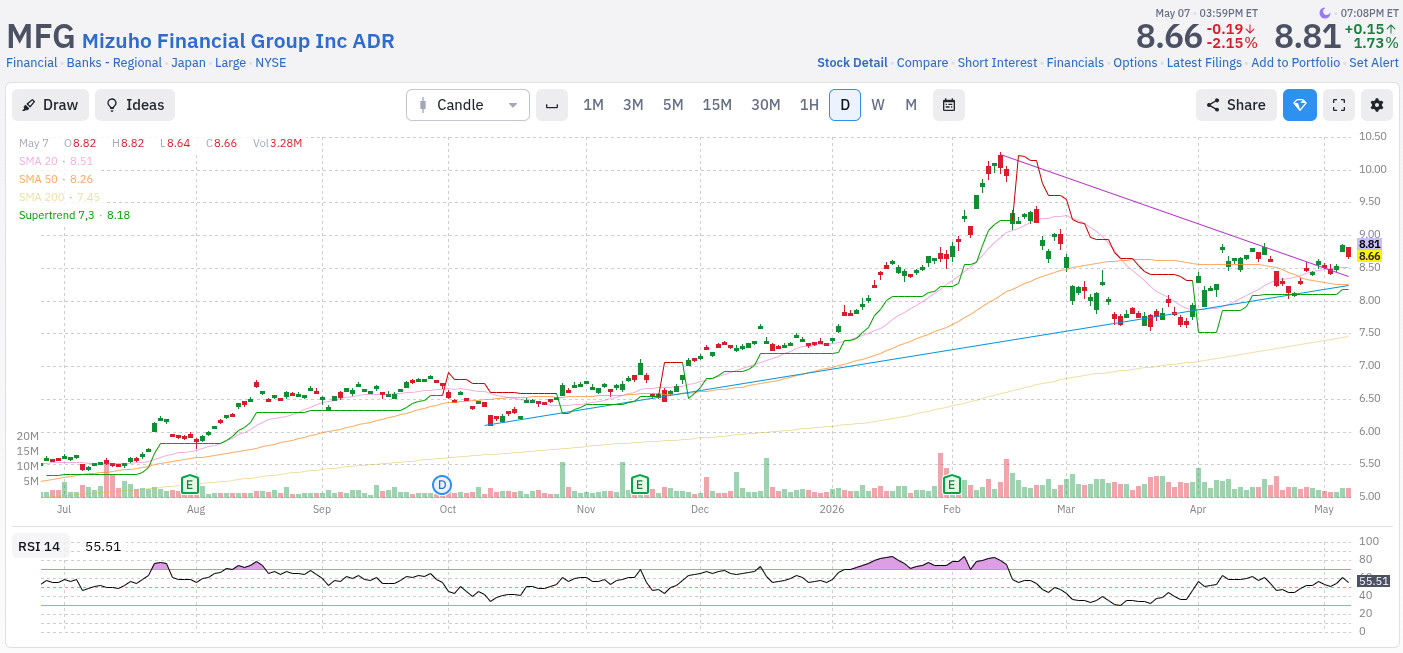Click the Vol 3.28M readout
Image resolution: width=1403 pixels, height=653 pixels.
click(277, 143)
